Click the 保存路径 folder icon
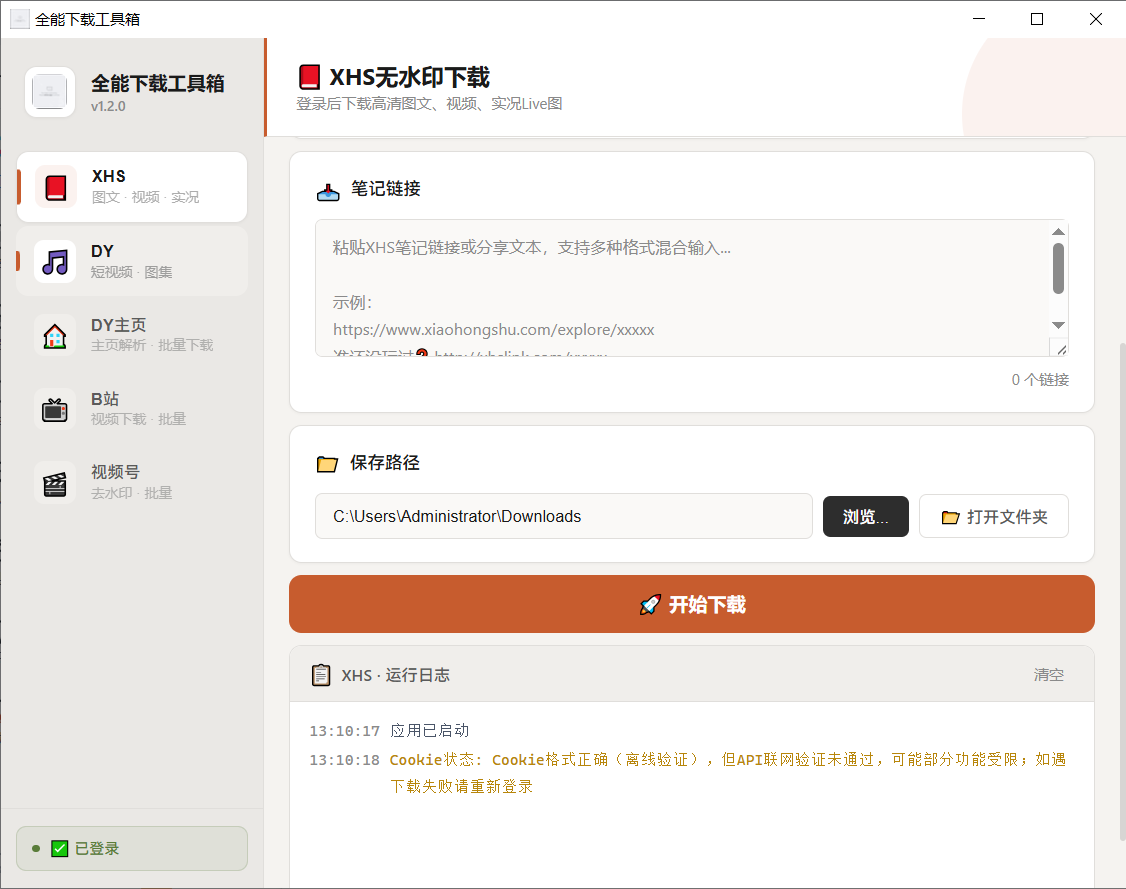Image resolution: width=1126 pixels, height=889 pixels. [327, 464]
